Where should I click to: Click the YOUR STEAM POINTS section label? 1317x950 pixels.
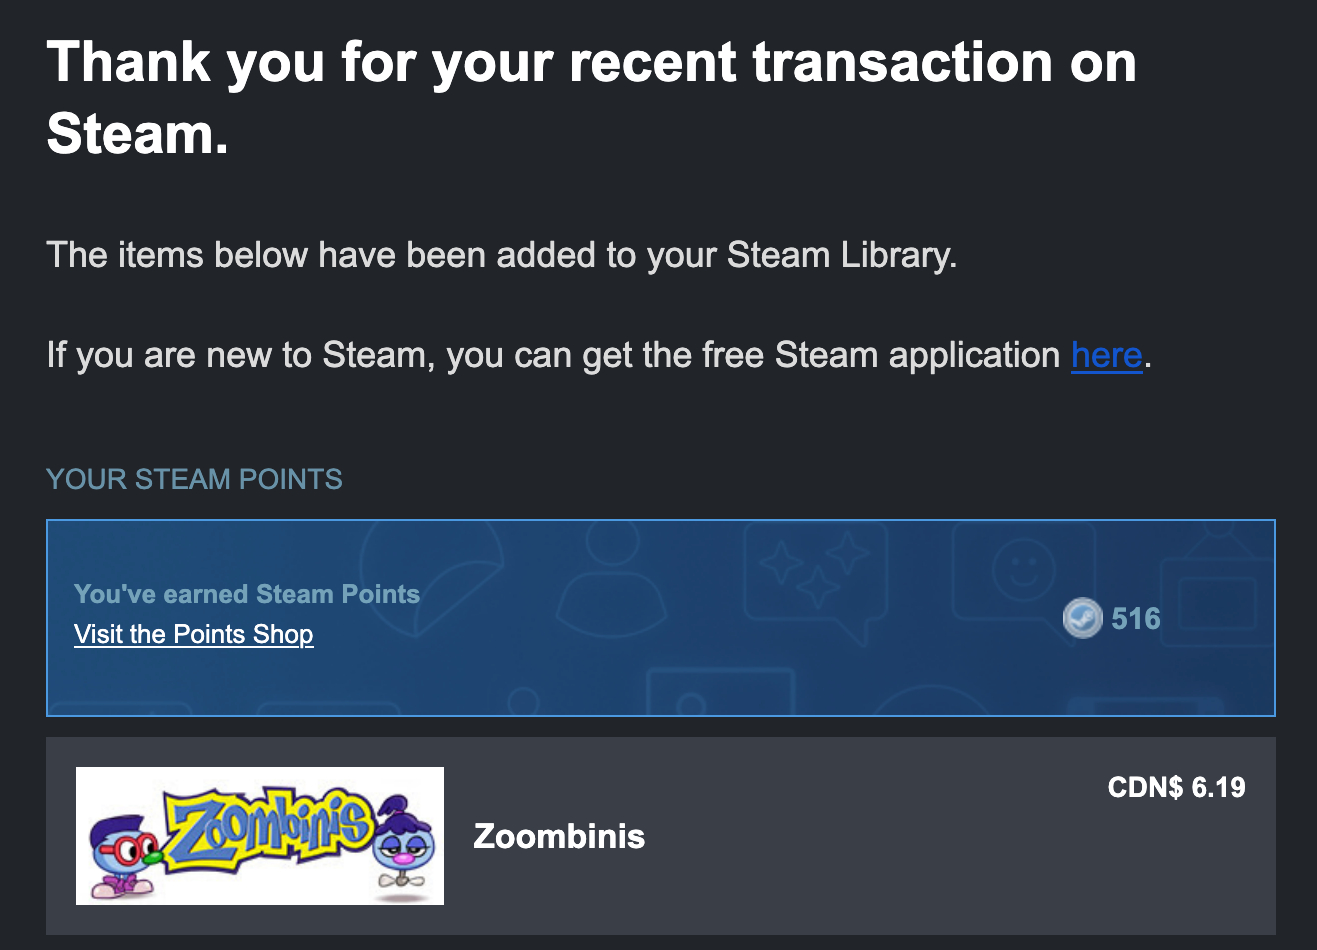coord(194,479)
